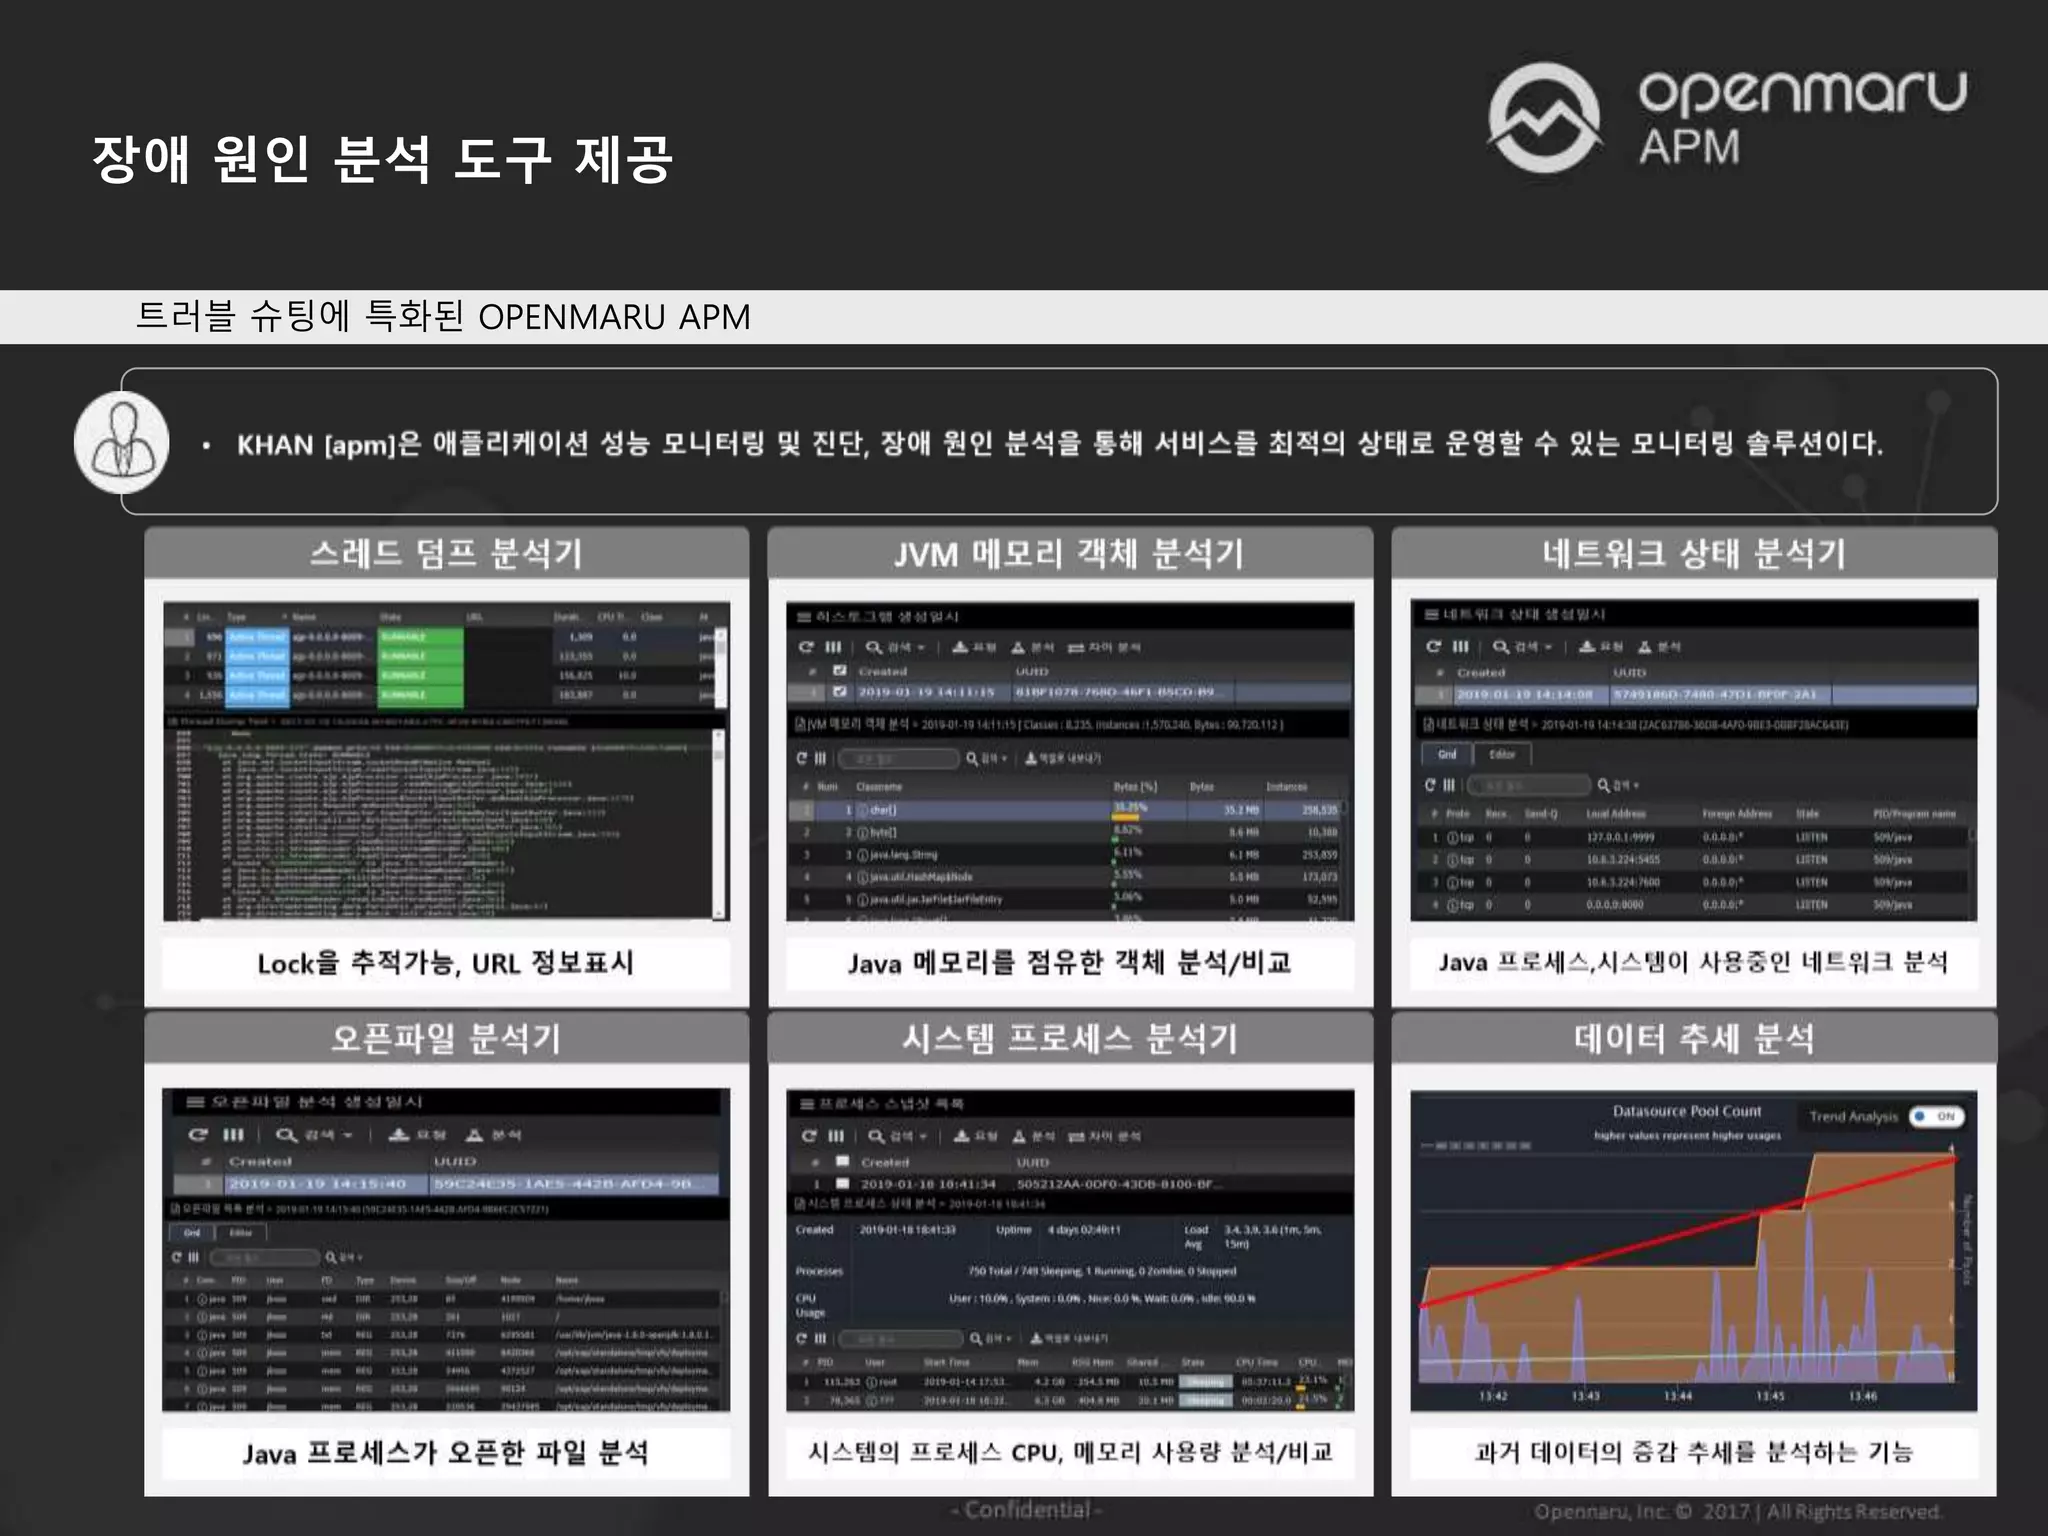Image resolution: width=2048 pixels, height=1536 pixels.
Task: Toggle the Trend Analysis ON switch
Action: (1937, 1116)
